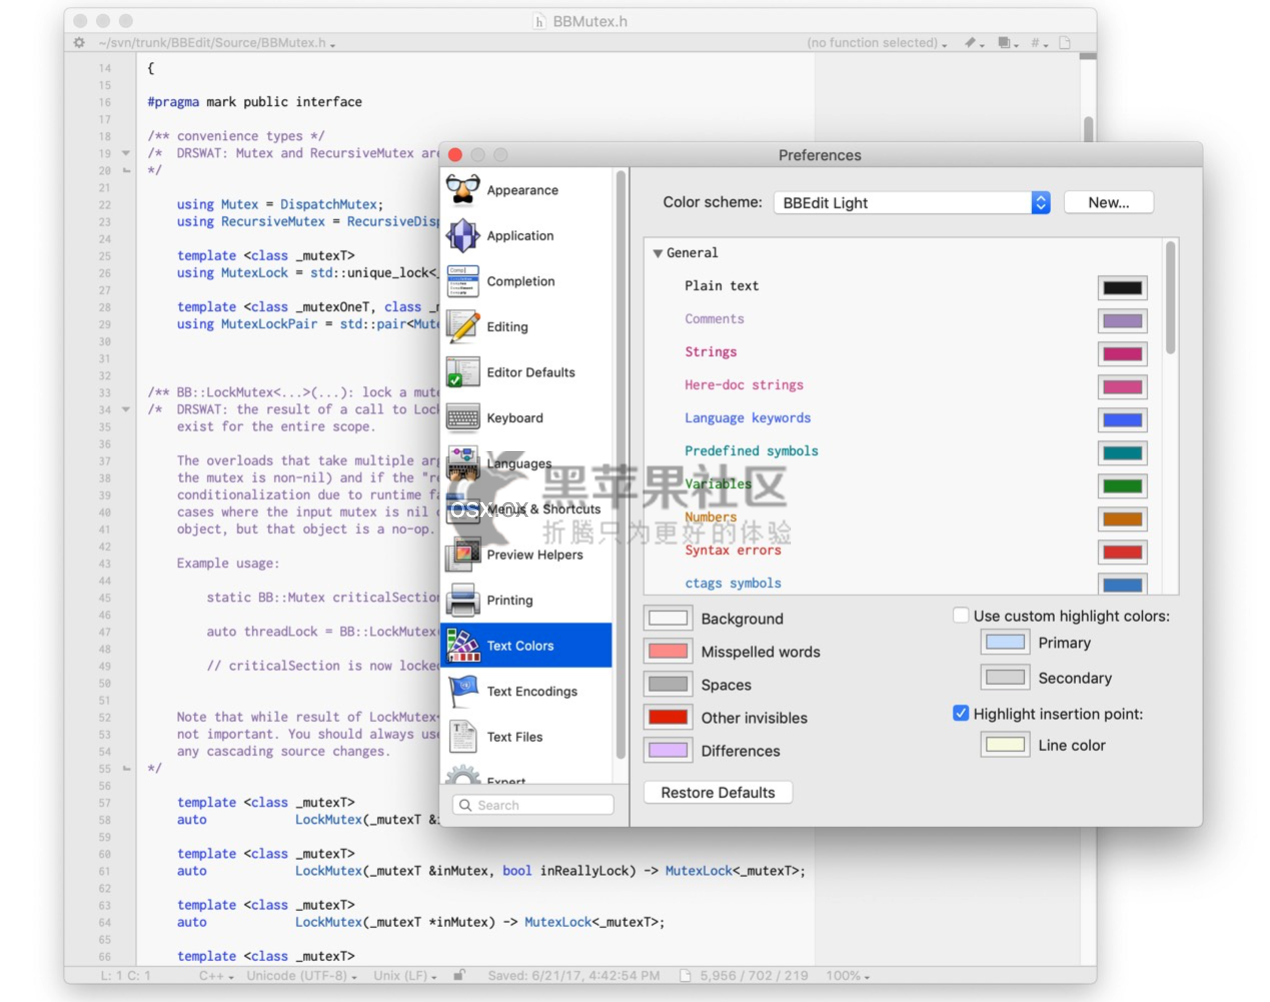Viewport: 1270px width, 1002px height.
Task: Click the lock icon in status bar
Action: click(459, 975)
